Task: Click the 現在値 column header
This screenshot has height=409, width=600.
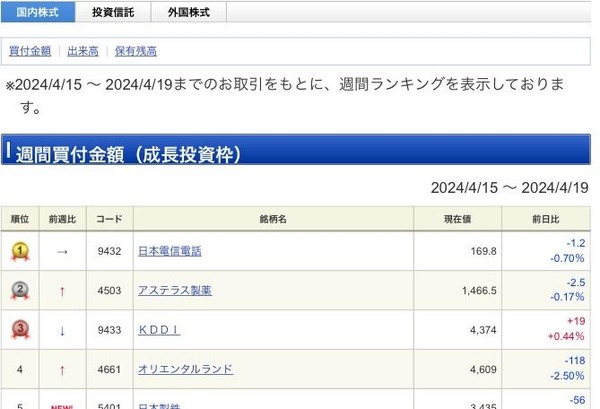Action: pos(457,219)
